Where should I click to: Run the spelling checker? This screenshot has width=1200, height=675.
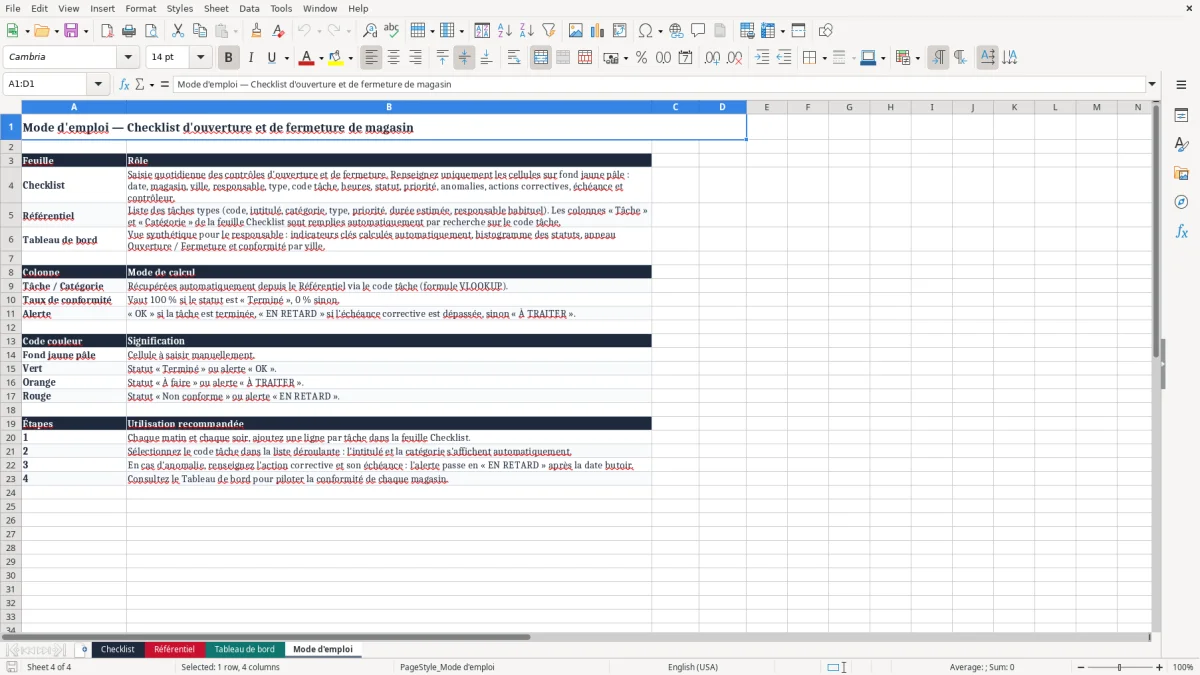[392, 31]
